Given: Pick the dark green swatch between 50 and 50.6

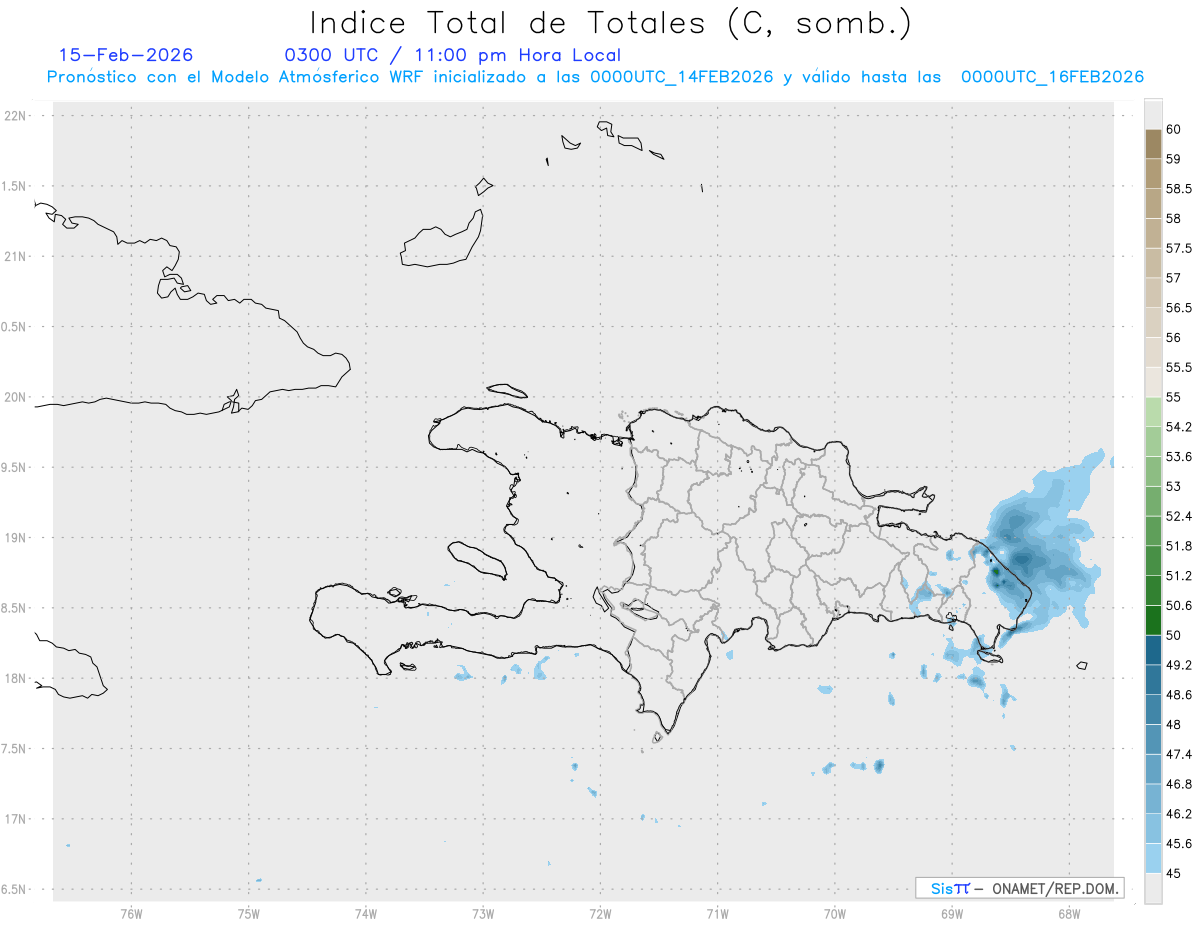Looking at the screenshot, I should coord(1153,620).
